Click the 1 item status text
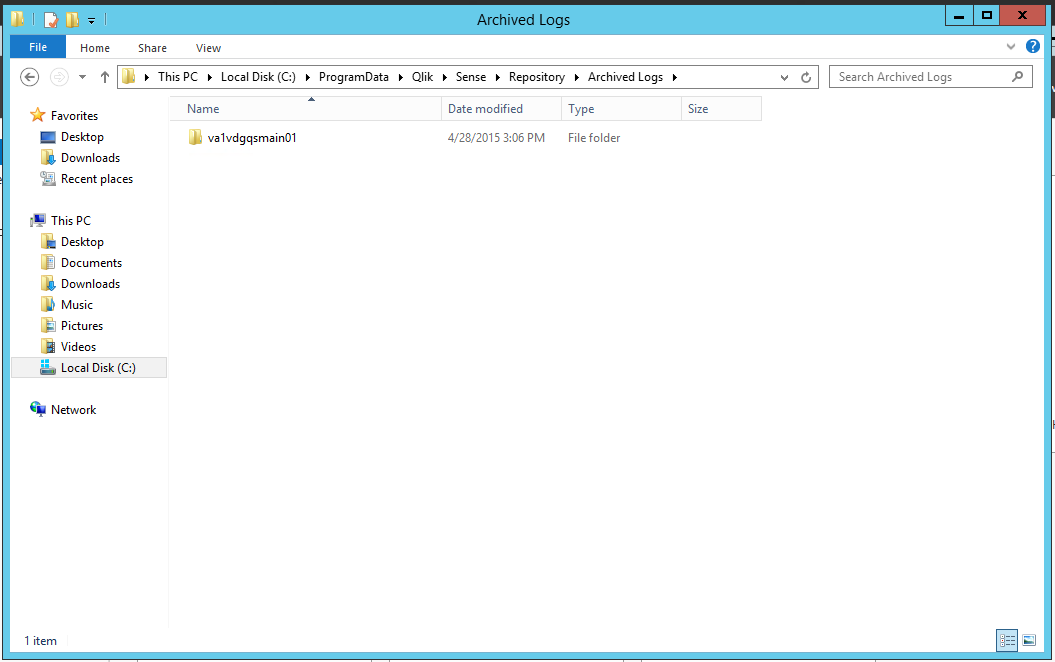 click(x=40, y=641)
